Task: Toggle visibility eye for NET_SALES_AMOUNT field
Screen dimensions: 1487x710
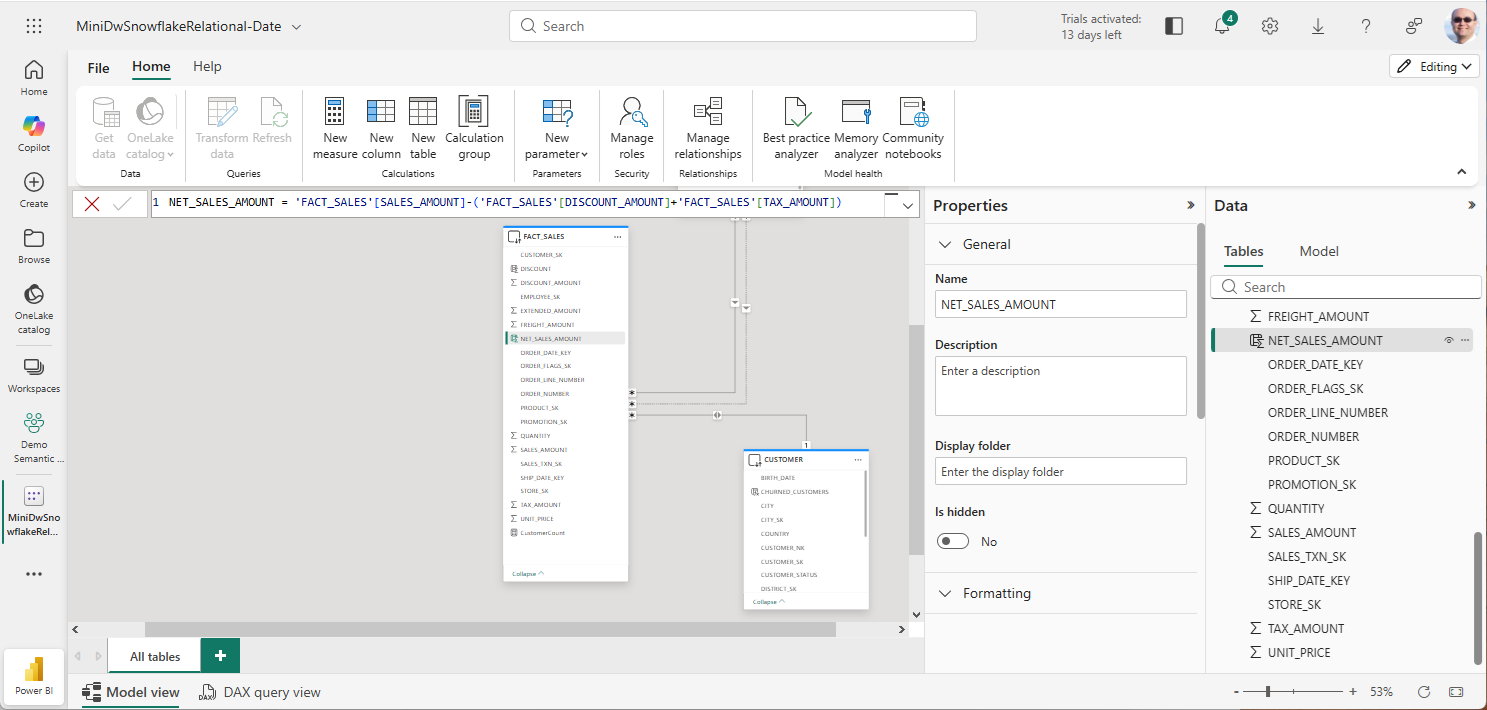Action: (x=1448, y=341)
